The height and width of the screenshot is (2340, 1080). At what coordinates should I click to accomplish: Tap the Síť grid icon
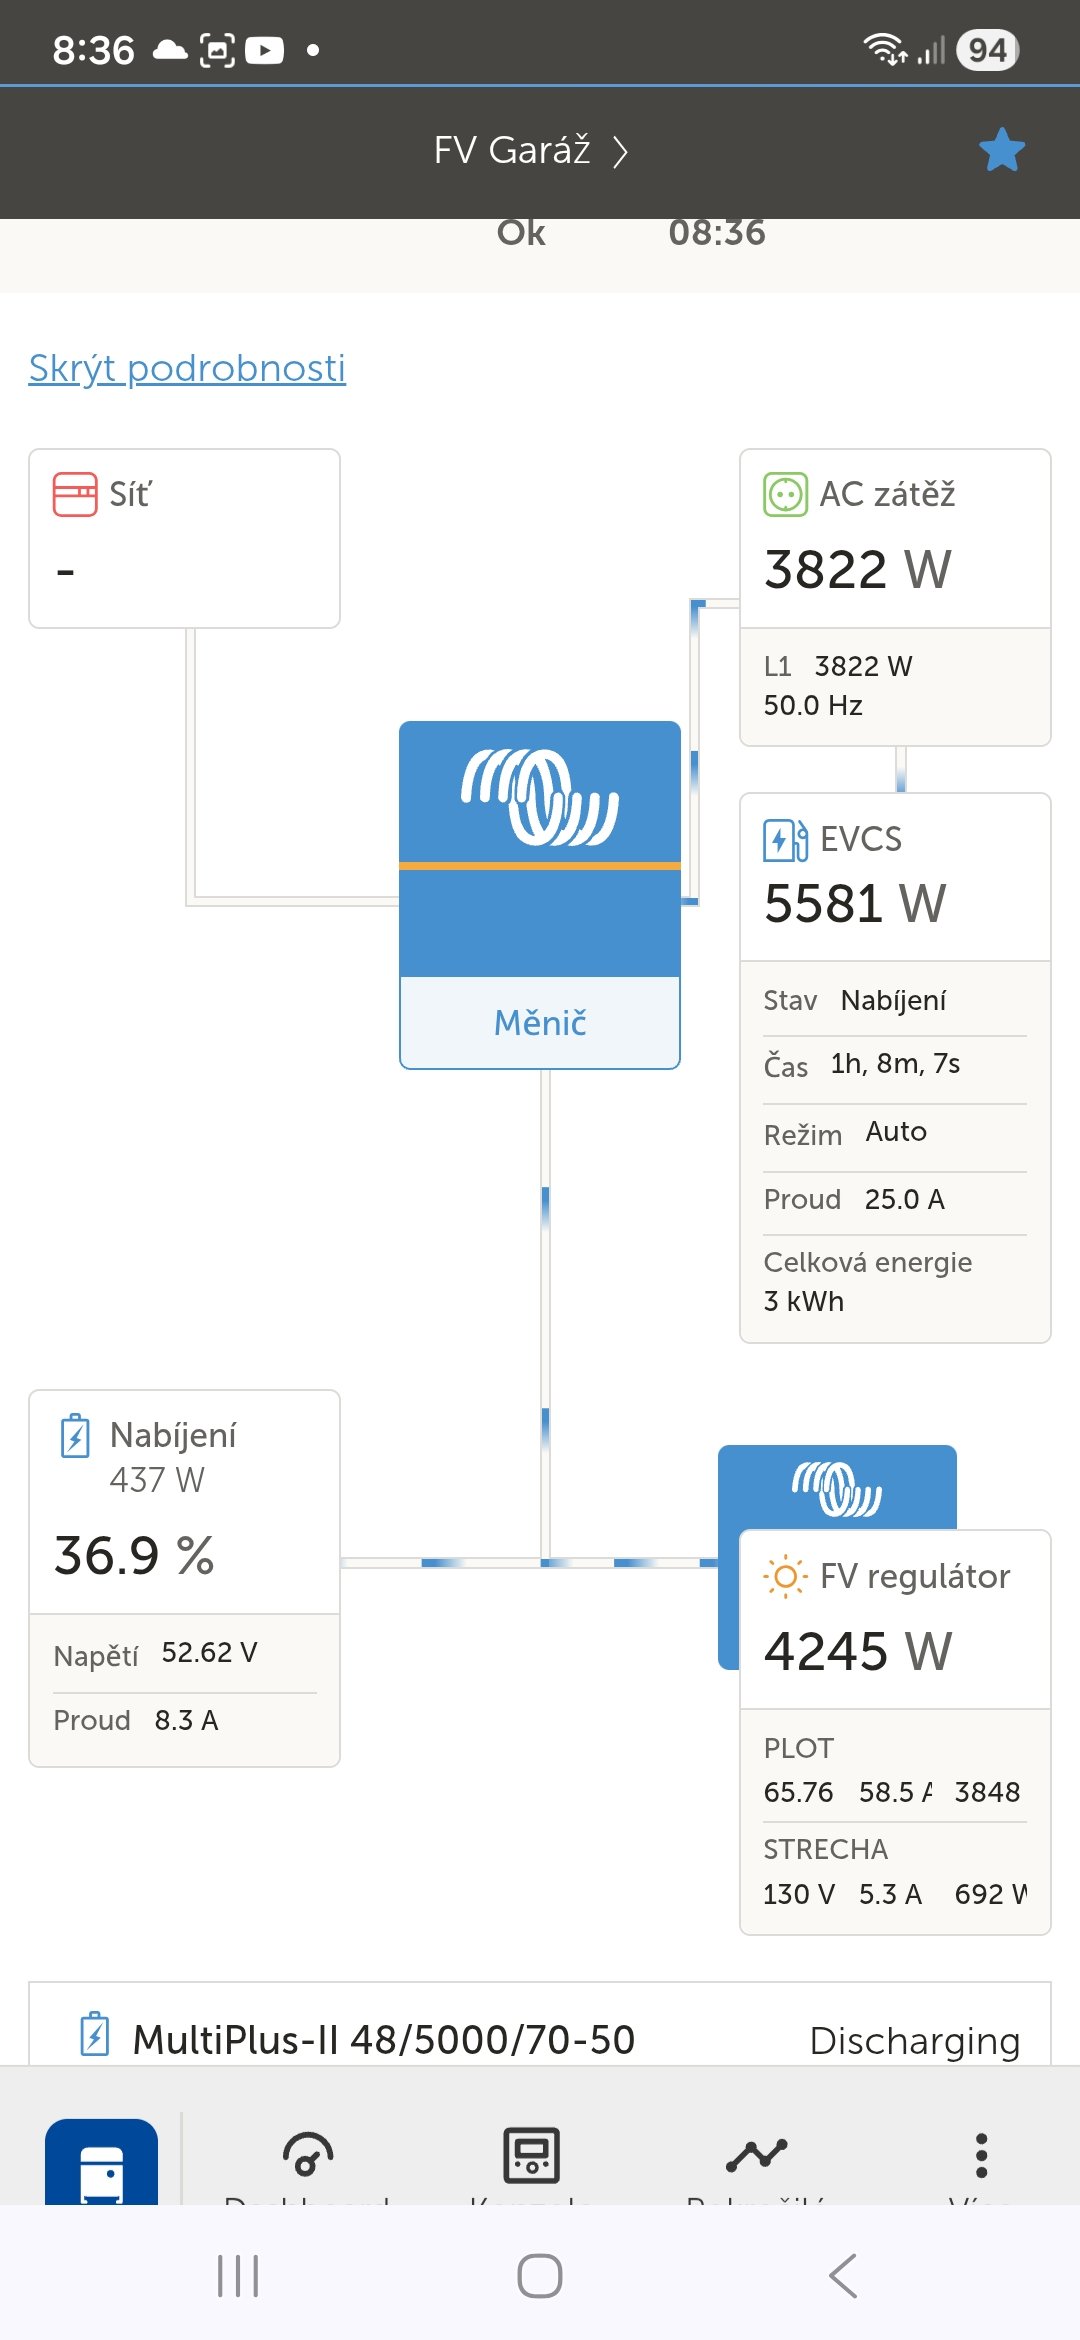[75, 494]
